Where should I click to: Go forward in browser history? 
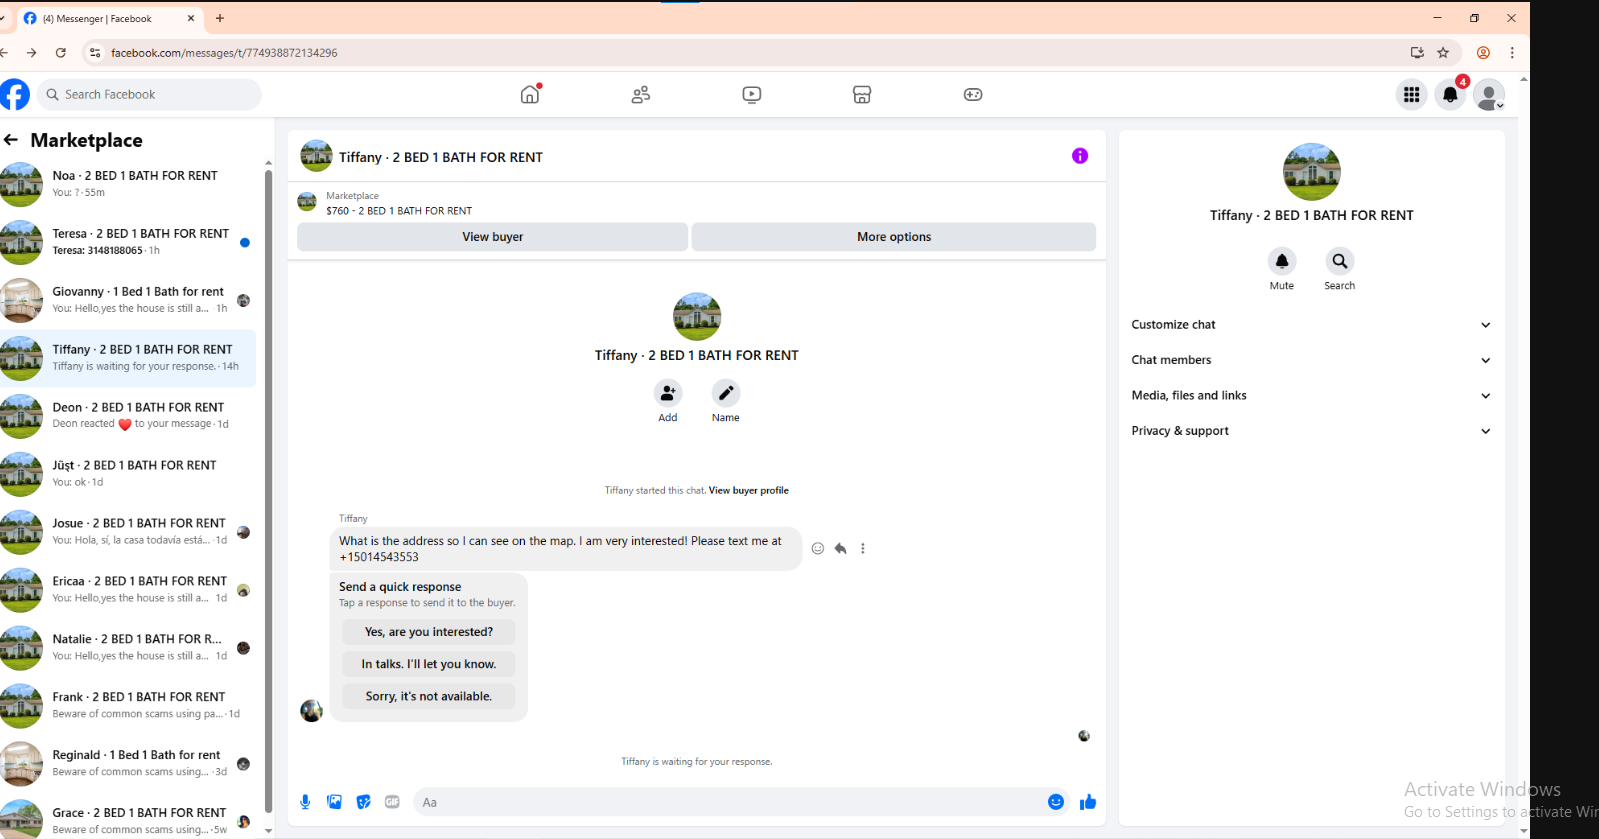[x=32, y=53]
